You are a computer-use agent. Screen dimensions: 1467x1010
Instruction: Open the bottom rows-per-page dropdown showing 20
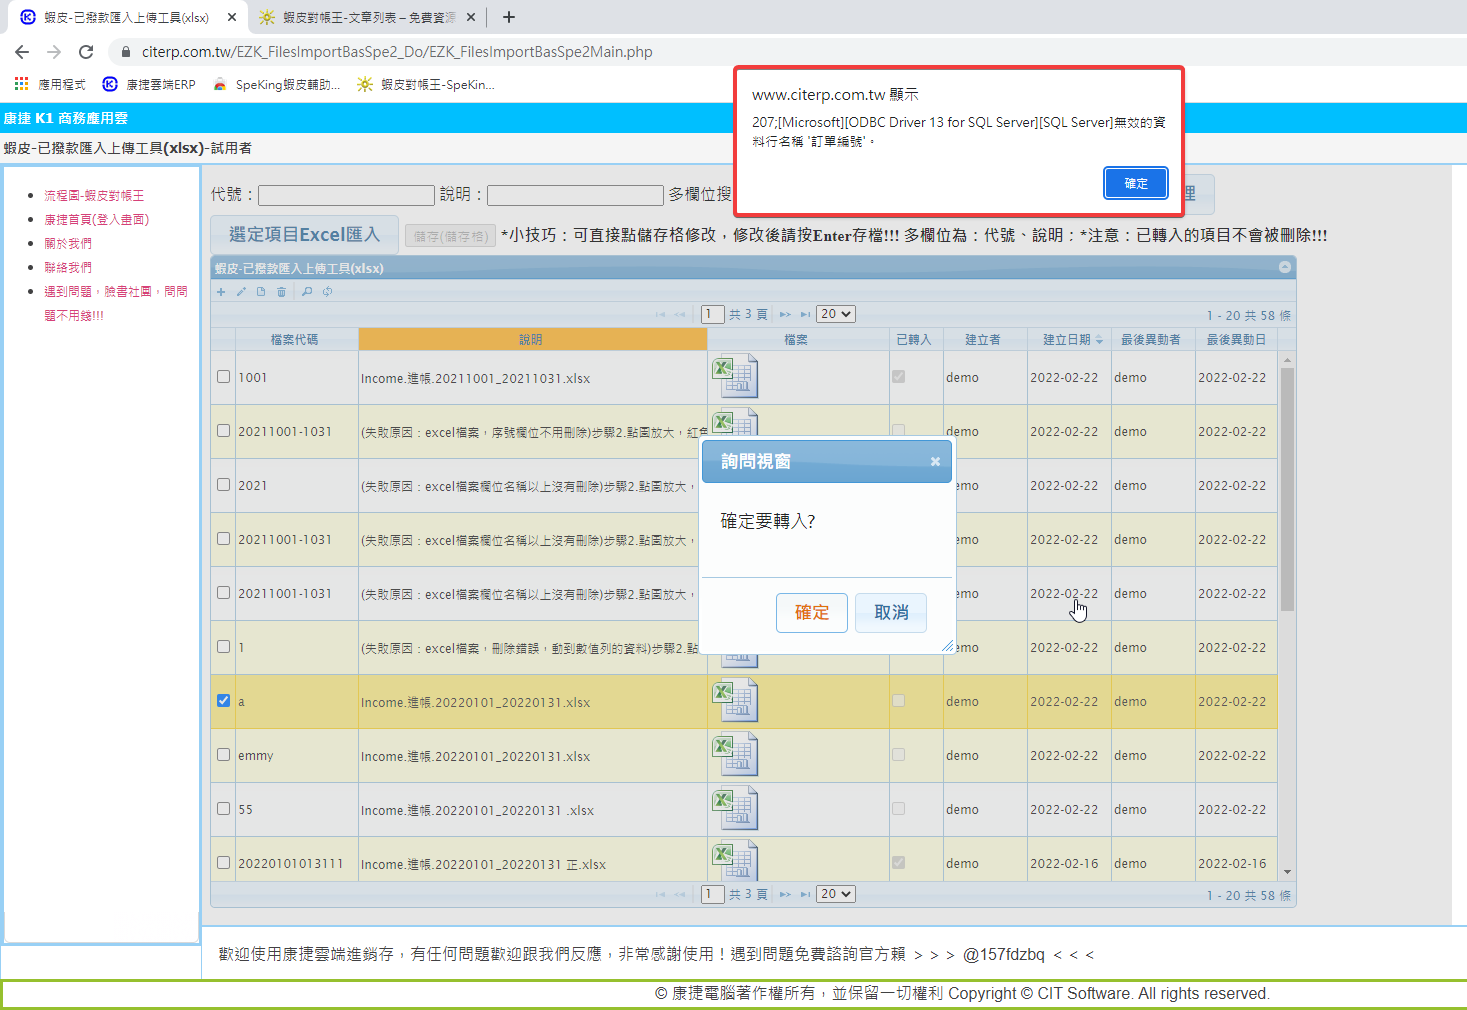pos(835,894)
